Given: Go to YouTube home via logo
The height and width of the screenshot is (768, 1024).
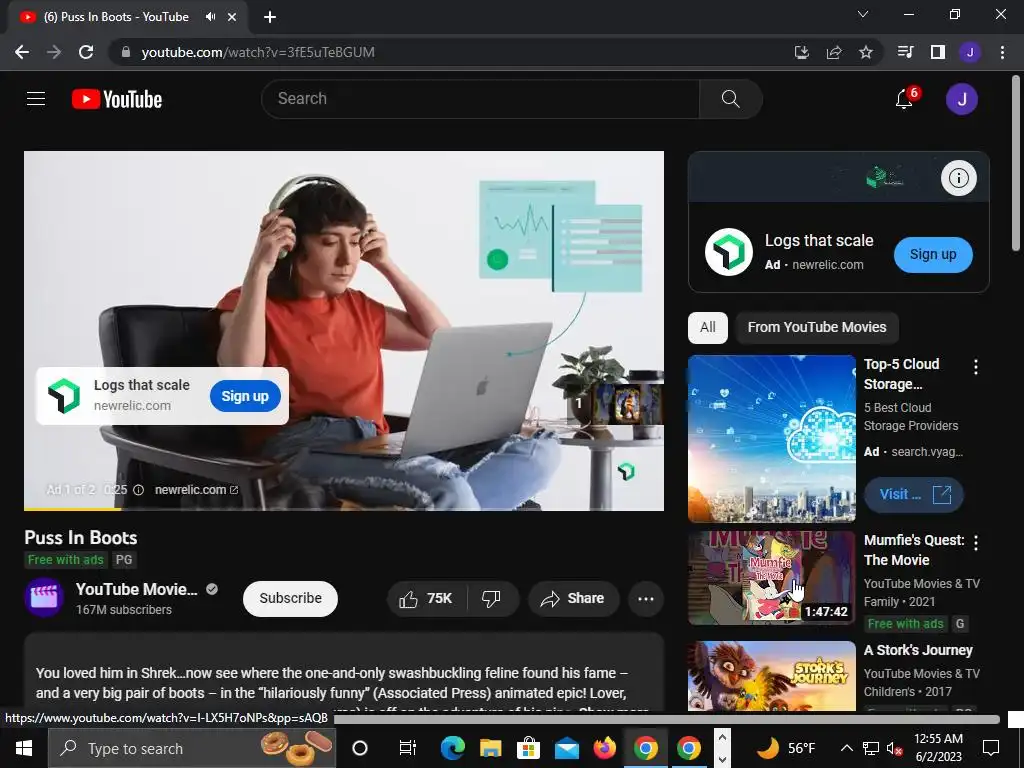Looking at the screenshot, I should point(117,99).
